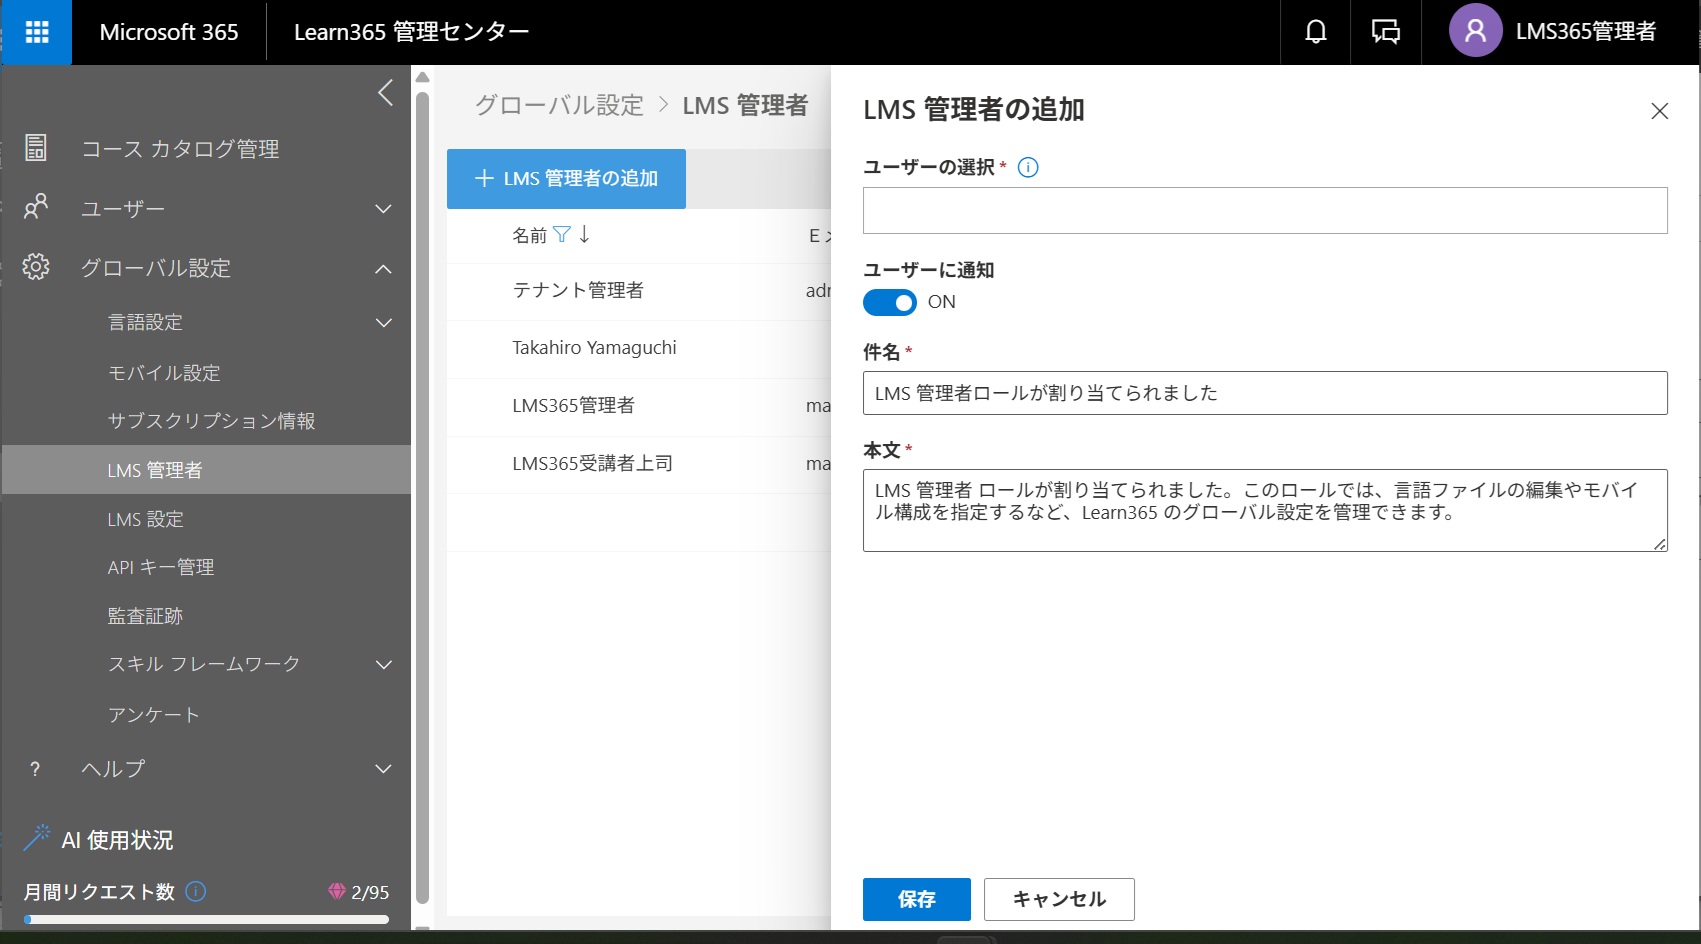Viewport: 1701px width, 944px height.
Task: Click the 月間リクエスト数 progress bar
Action: (x=206, y=919)
